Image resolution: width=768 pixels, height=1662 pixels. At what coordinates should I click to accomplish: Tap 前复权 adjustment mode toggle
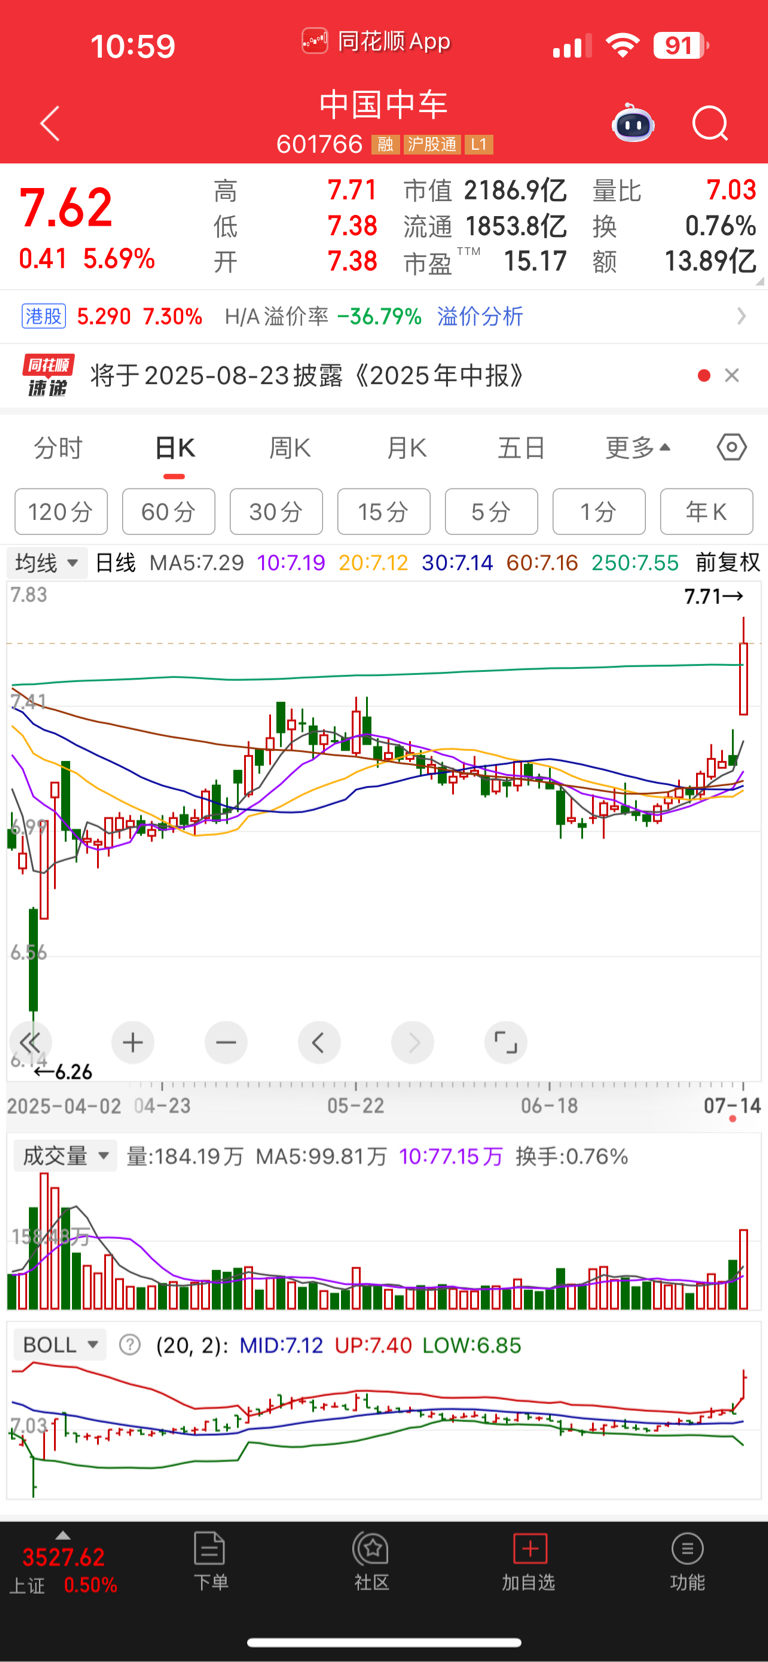[728, 562]
